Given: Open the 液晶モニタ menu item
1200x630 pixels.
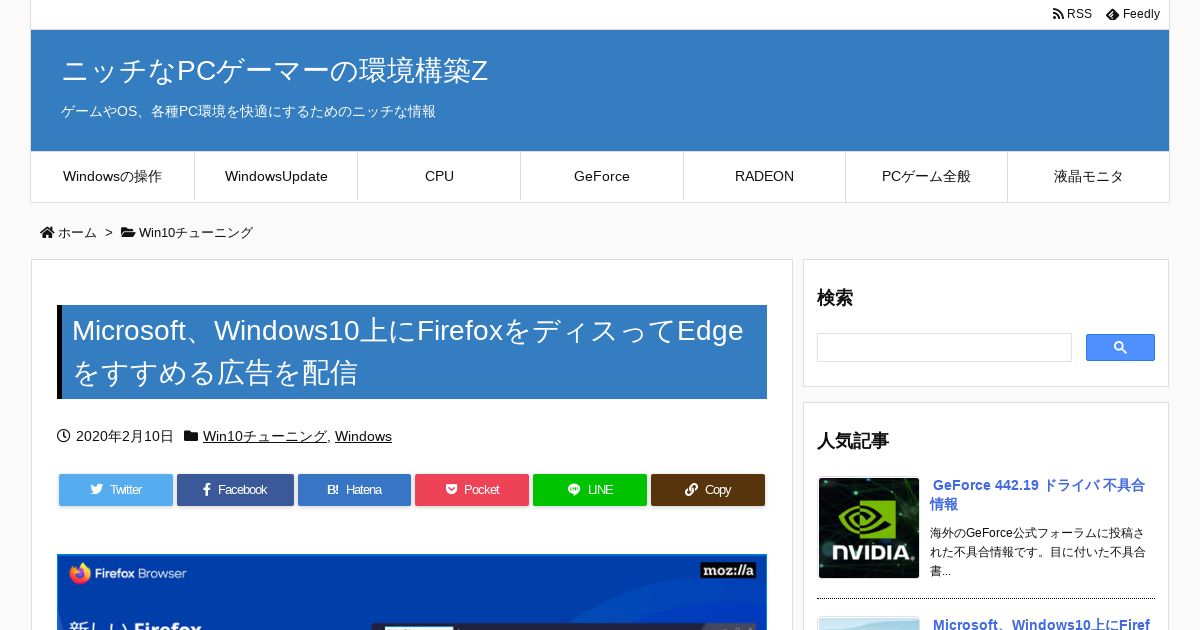Looking at the screenshot, I should click(1088, 176).
